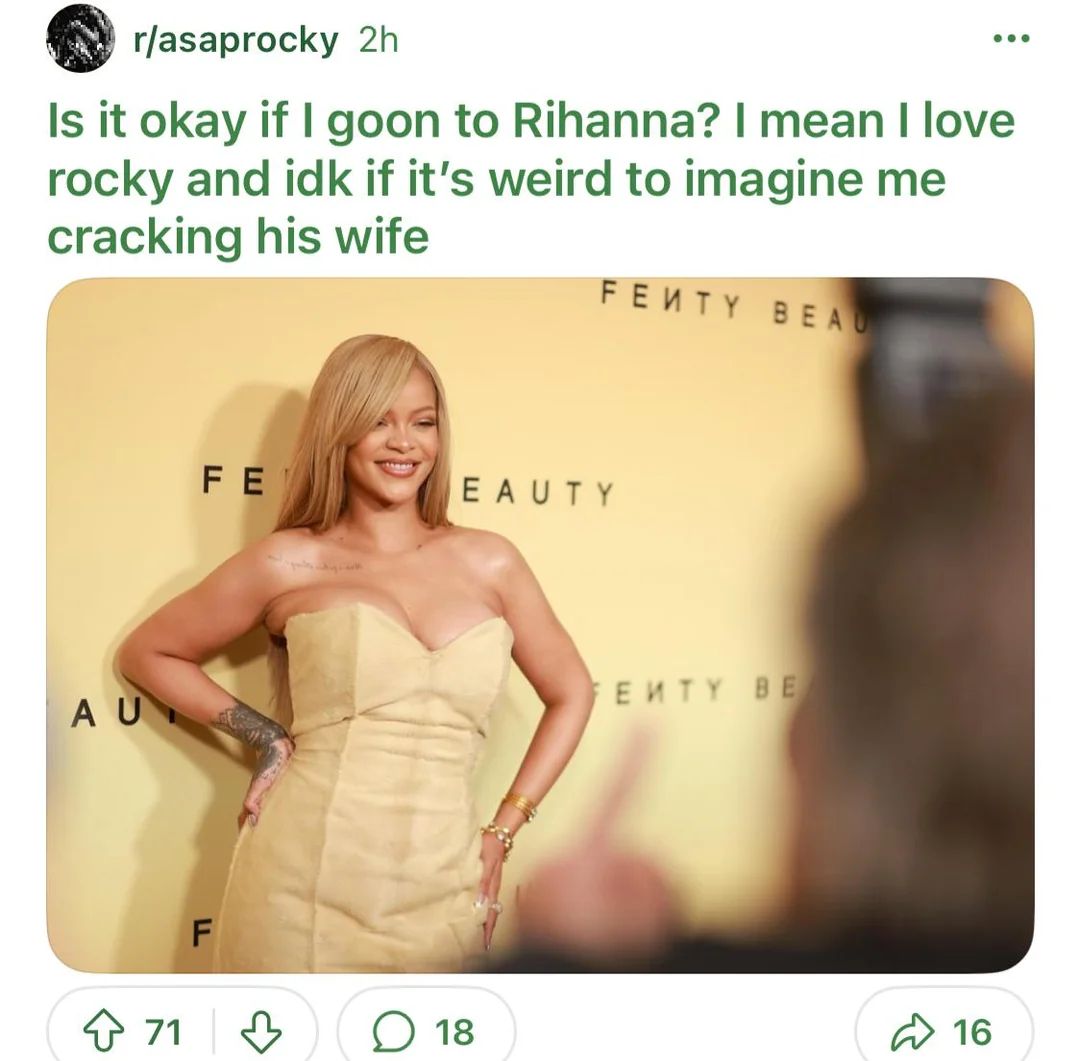The width and height of the screenshot is (1080, 1061).
Task: Upvote the post with the up arrow
Action: tap(102, 1031)
